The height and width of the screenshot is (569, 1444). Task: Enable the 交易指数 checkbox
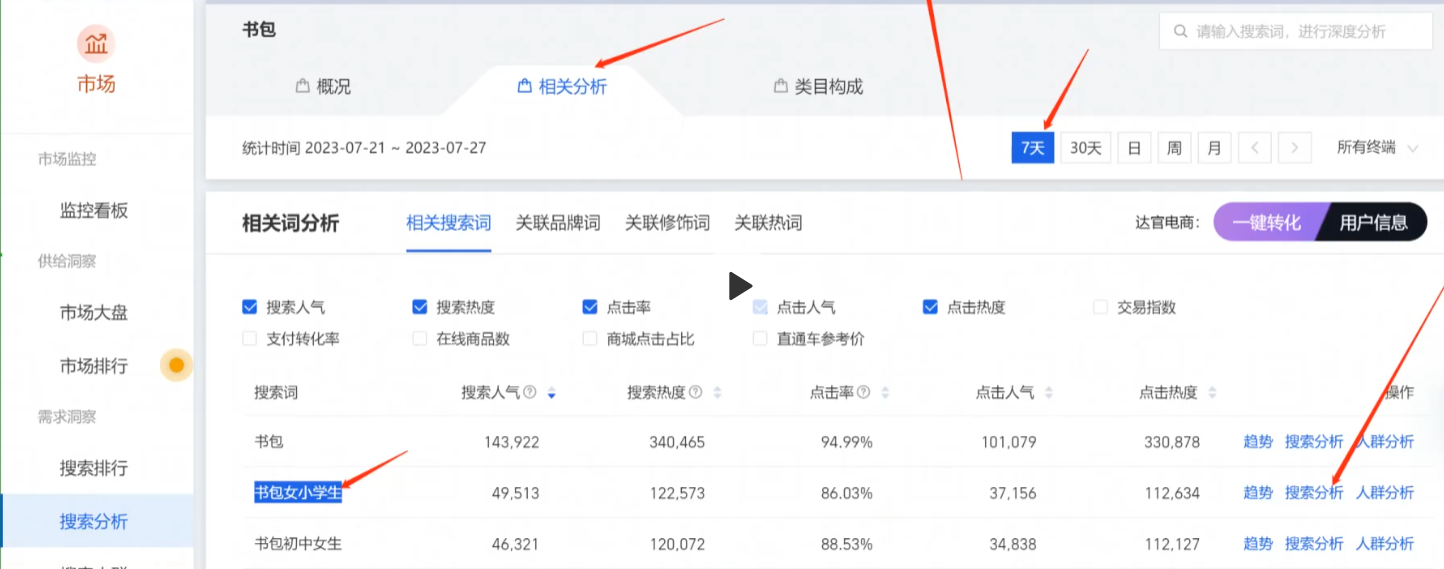(x=1100, y=307)
